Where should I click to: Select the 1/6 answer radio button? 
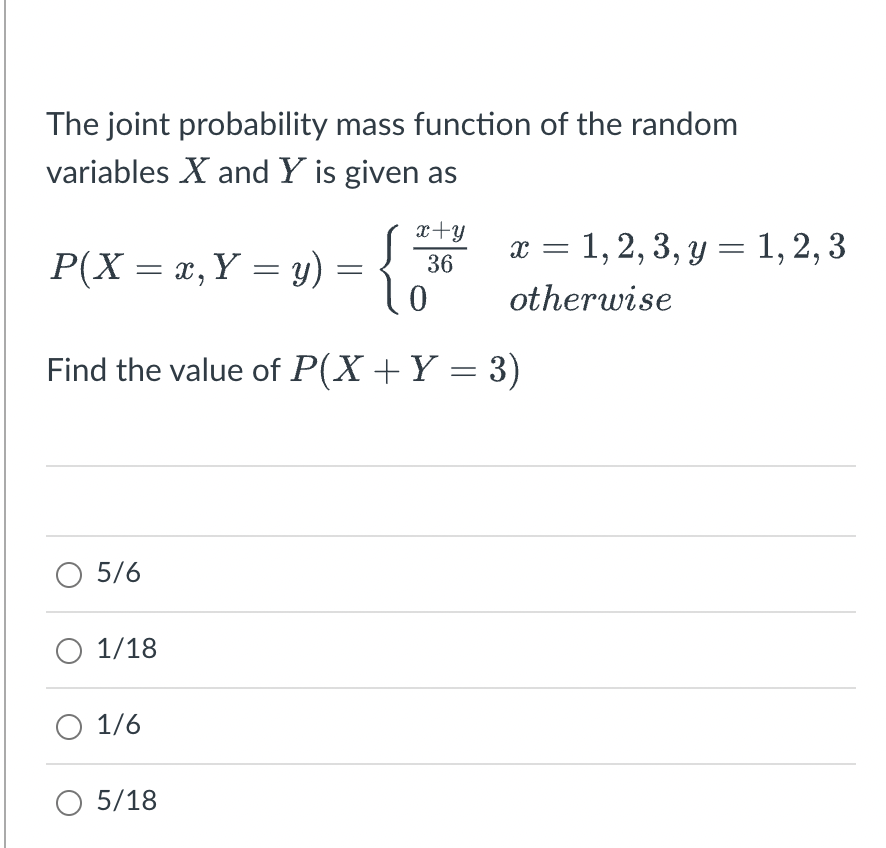(x=67, y=725)
